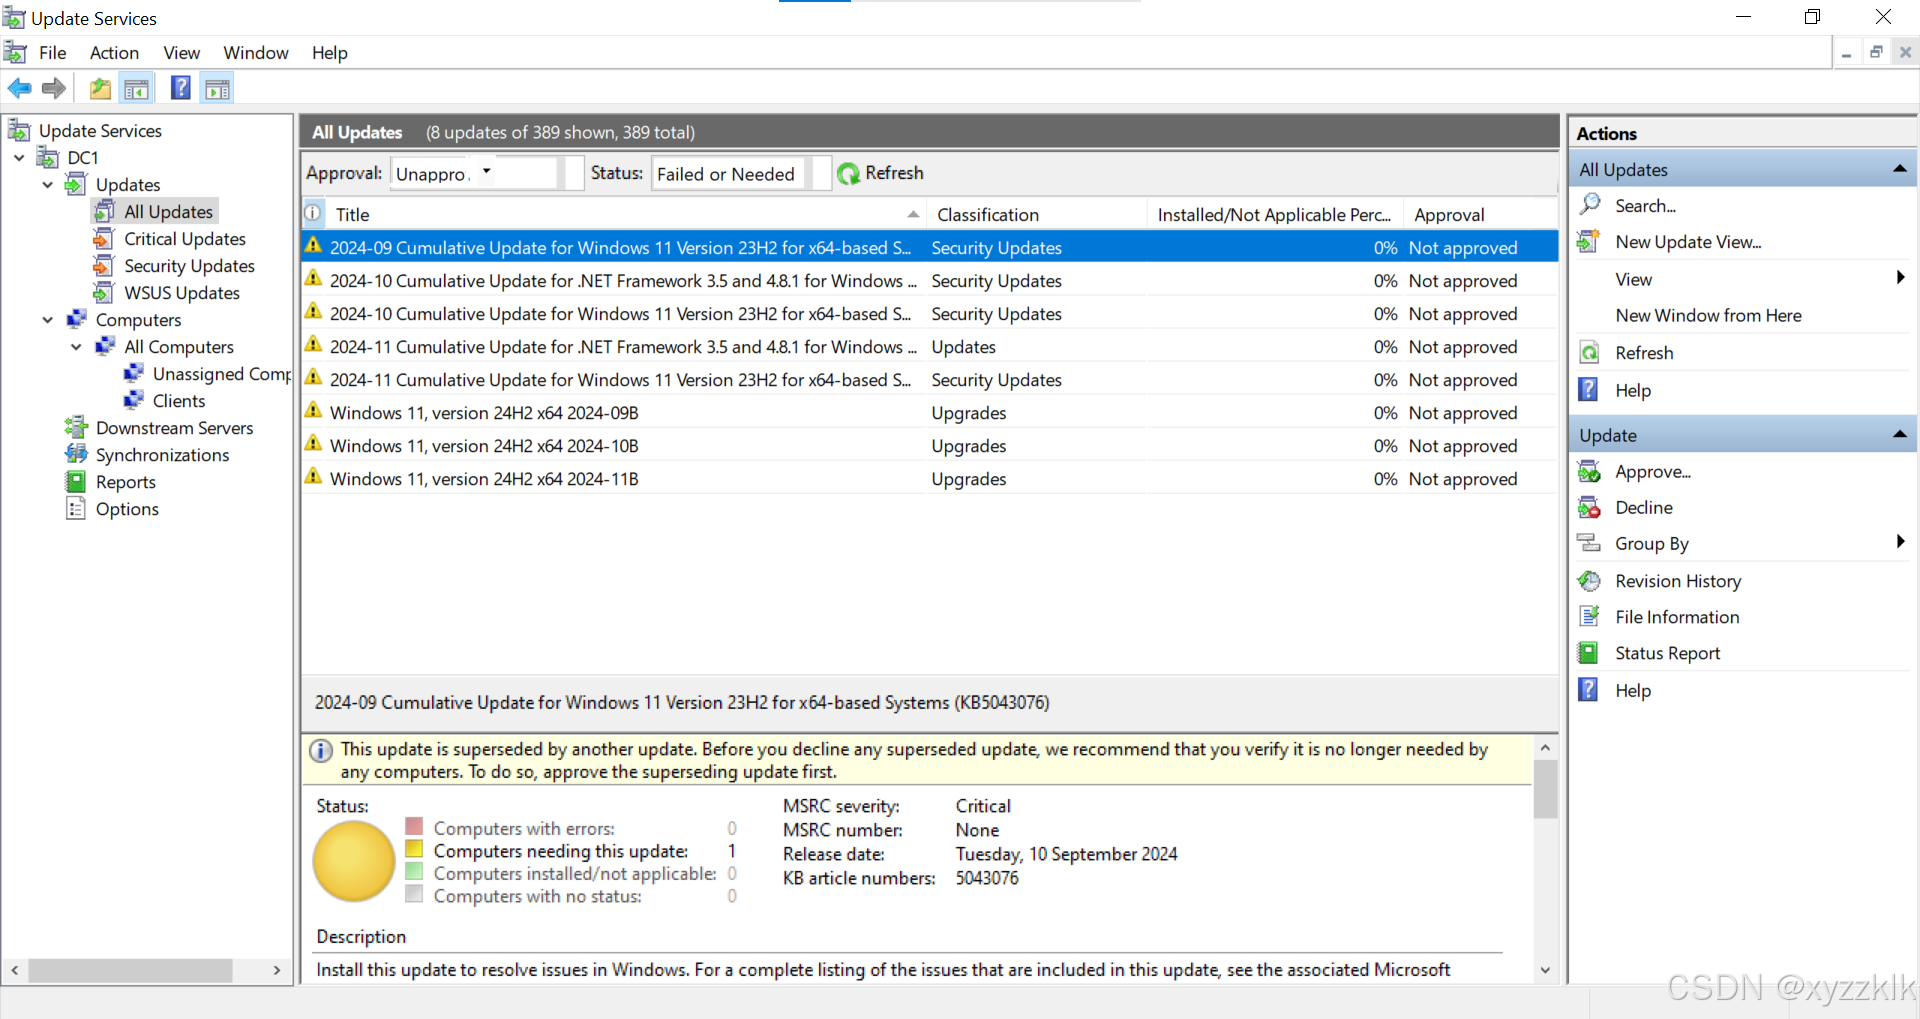Select 2024-11 Windows 11 23H2 cumulative update
Image resolution: width=1920 pixels, height=1019 pixels.
tap(929, 379)
